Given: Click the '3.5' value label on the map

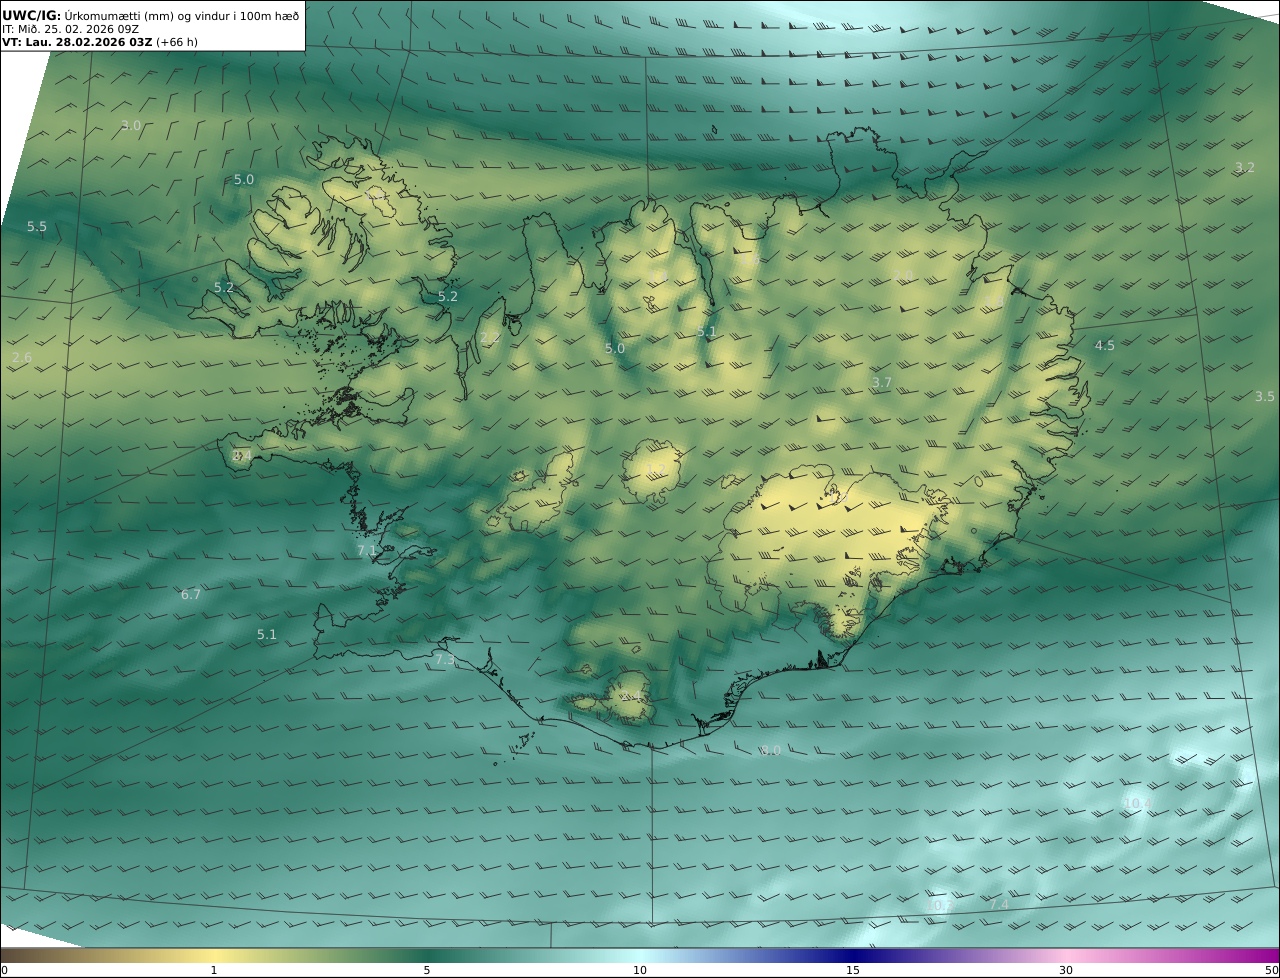Looking at the screenshot, I should [x=1265, y=396].
